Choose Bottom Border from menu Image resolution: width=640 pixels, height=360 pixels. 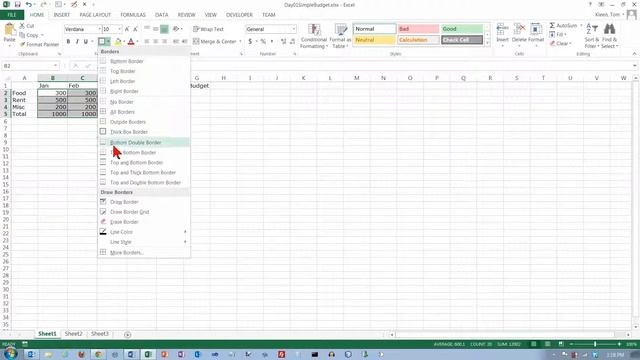click(144, 61)
